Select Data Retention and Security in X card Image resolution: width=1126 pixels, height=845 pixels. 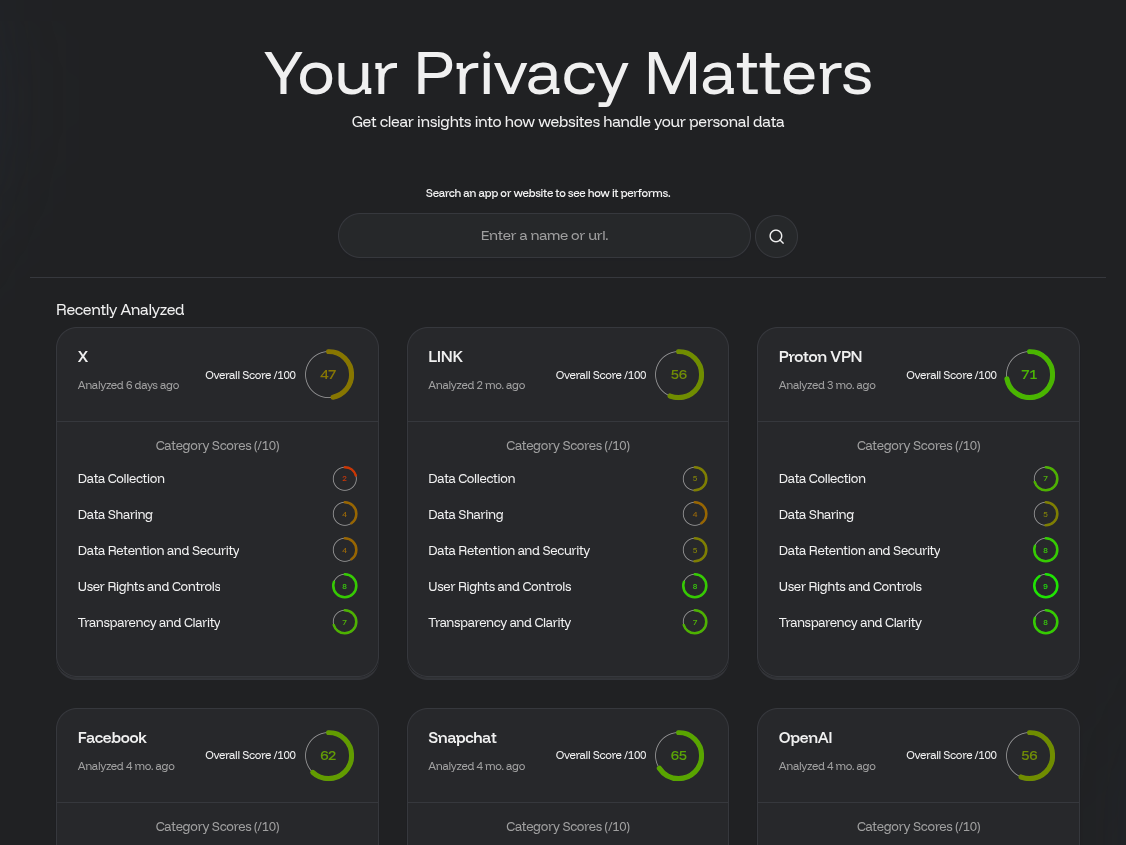[158, 551]
